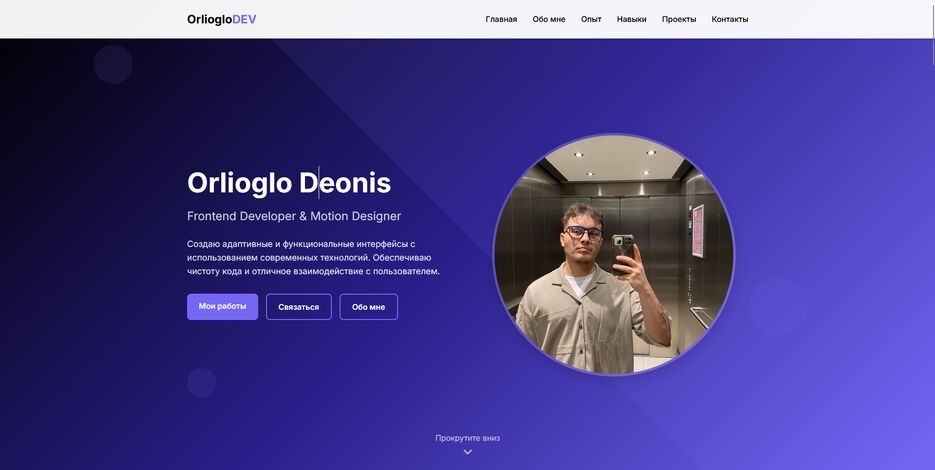
Task: Click the Прокрутите вниз label
Action: (468, 438)
